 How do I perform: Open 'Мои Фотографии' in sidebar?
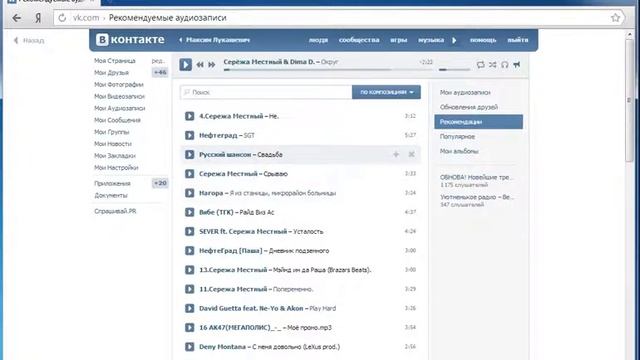[x=119, y=84]
